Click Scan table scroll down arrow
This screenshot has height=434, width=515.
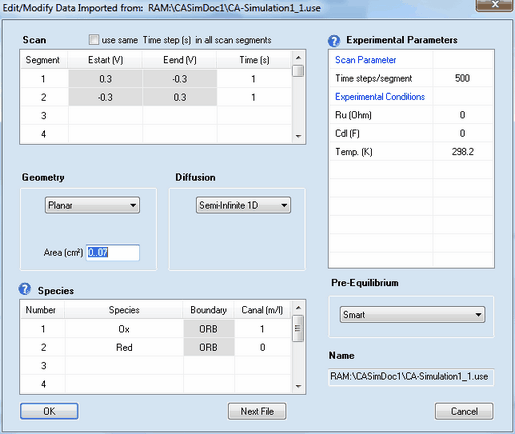coord(298,136)
